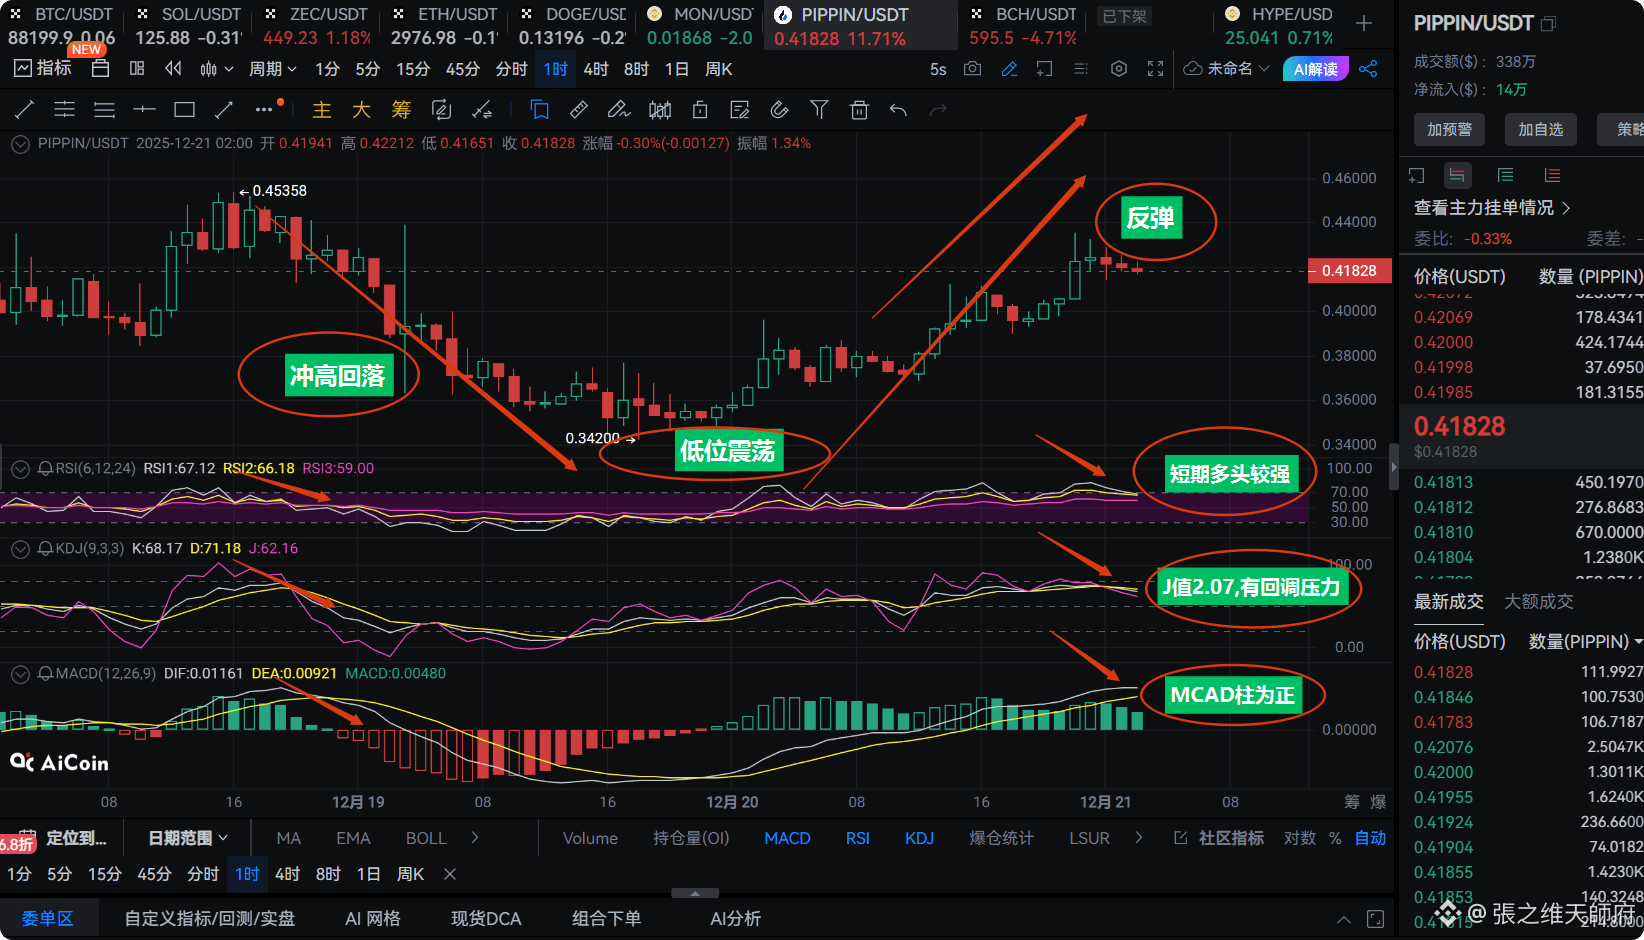Toggle the KDJ indicator at bottom bar
This screenshot has width=1644, height=940.
919,838
